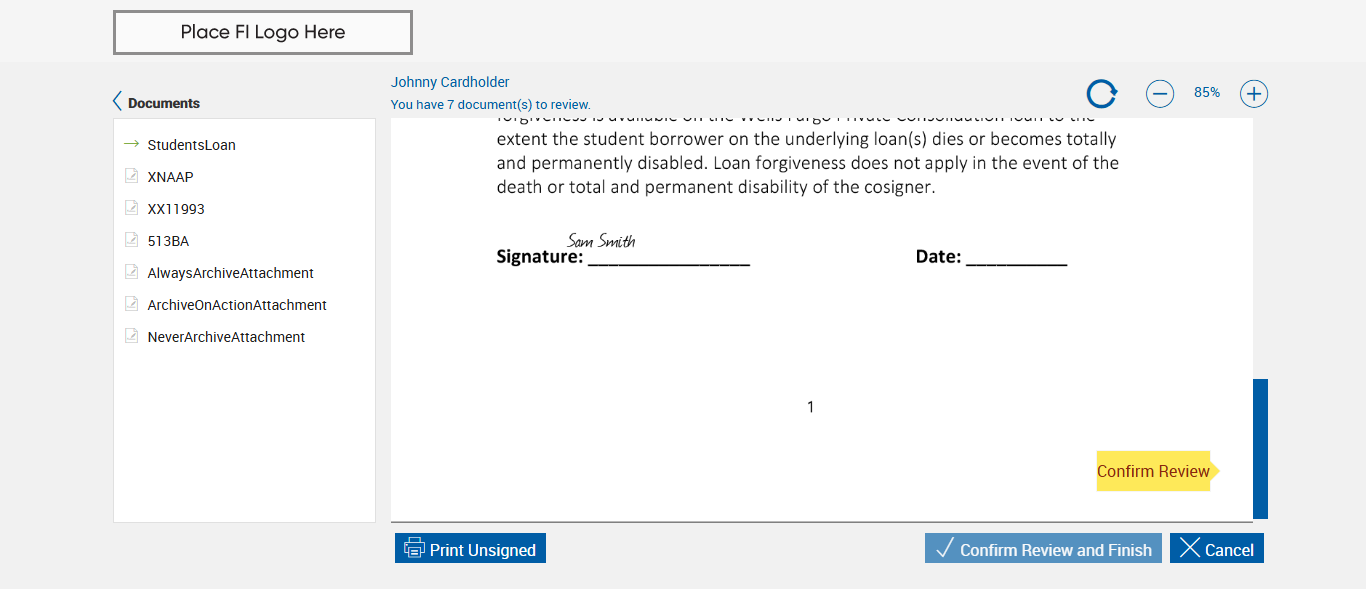Screen dimensions: 1366x589
Task: Click the yellow Confirm Review tag
Action: 1153,471
